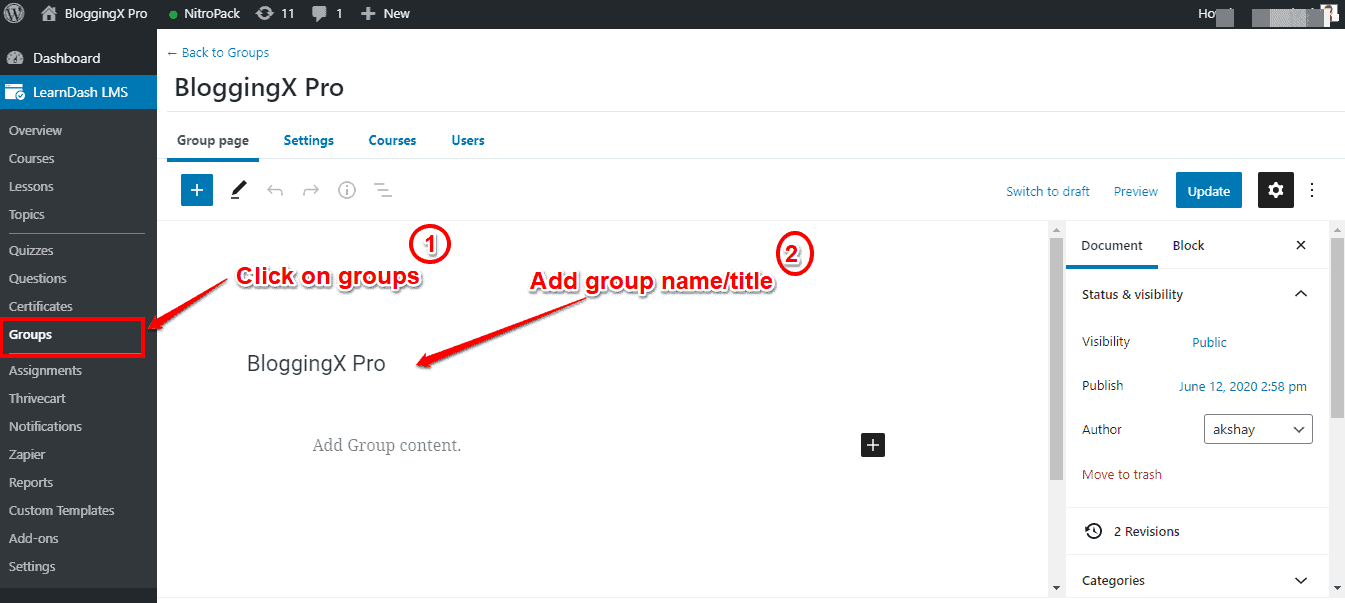Close the settings sidebar with X
1345x603 pixels.
[x=1301, y=245]
